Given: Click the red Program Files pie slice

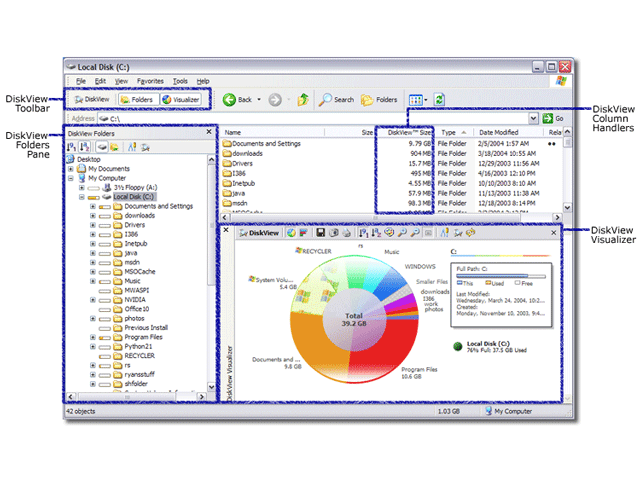Looking at the screenshot, I should (383, 351).
